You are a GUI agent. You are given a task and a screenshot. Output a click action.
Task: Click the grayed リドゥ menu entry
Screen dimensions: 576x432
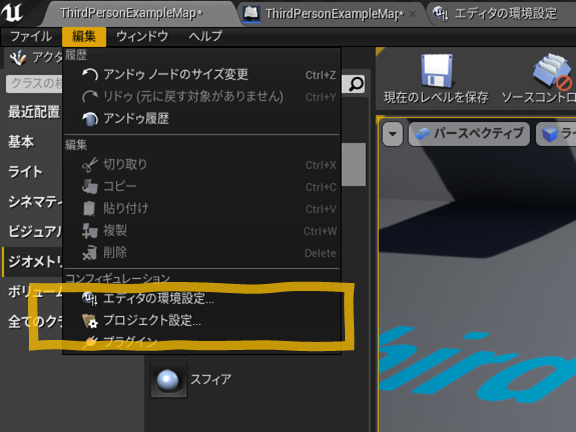(x=202, y=97)
